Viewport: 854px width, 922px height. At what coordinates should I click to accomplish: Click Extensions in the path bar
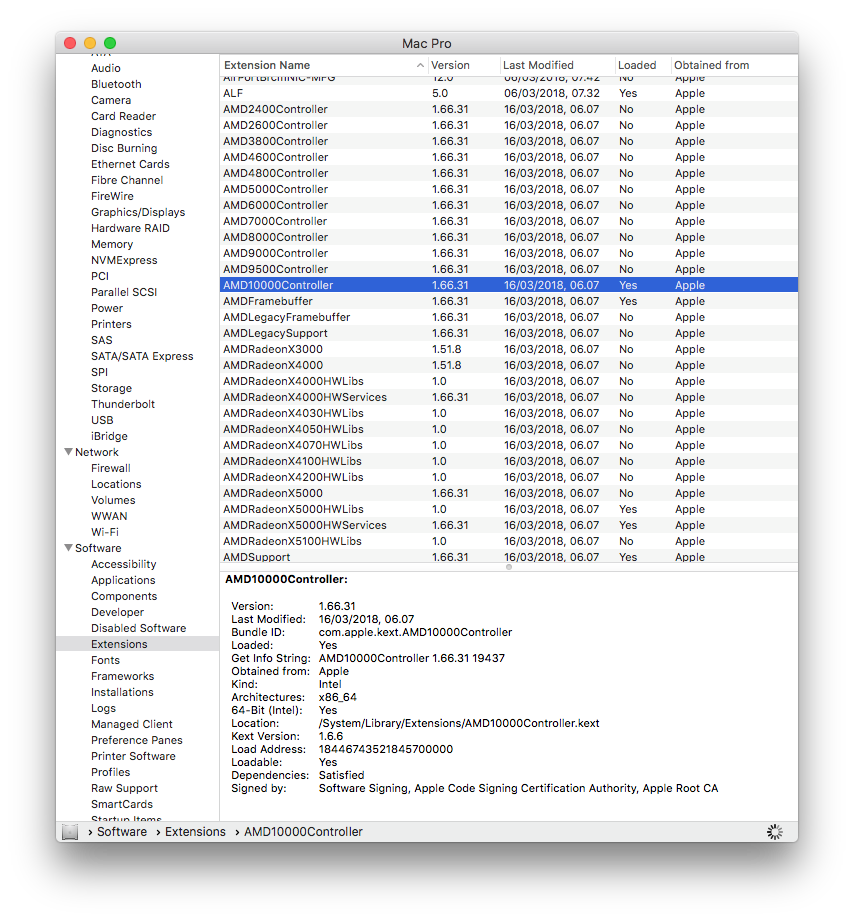(x=195, y=832)
